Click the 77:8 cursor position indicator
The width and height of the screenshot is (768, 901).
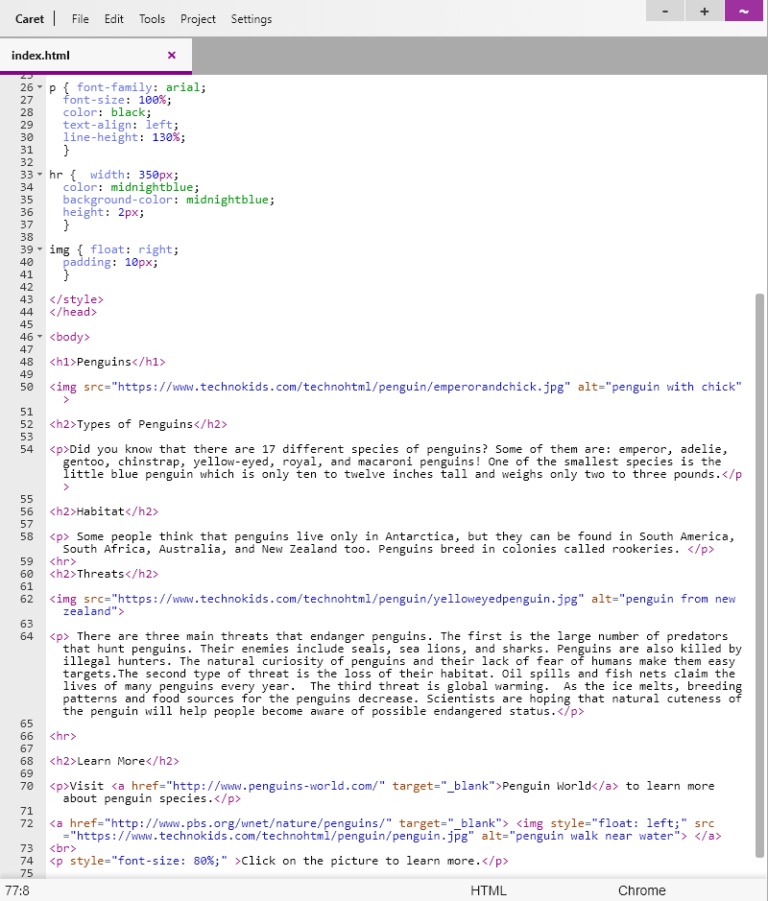tap(17, 891)
